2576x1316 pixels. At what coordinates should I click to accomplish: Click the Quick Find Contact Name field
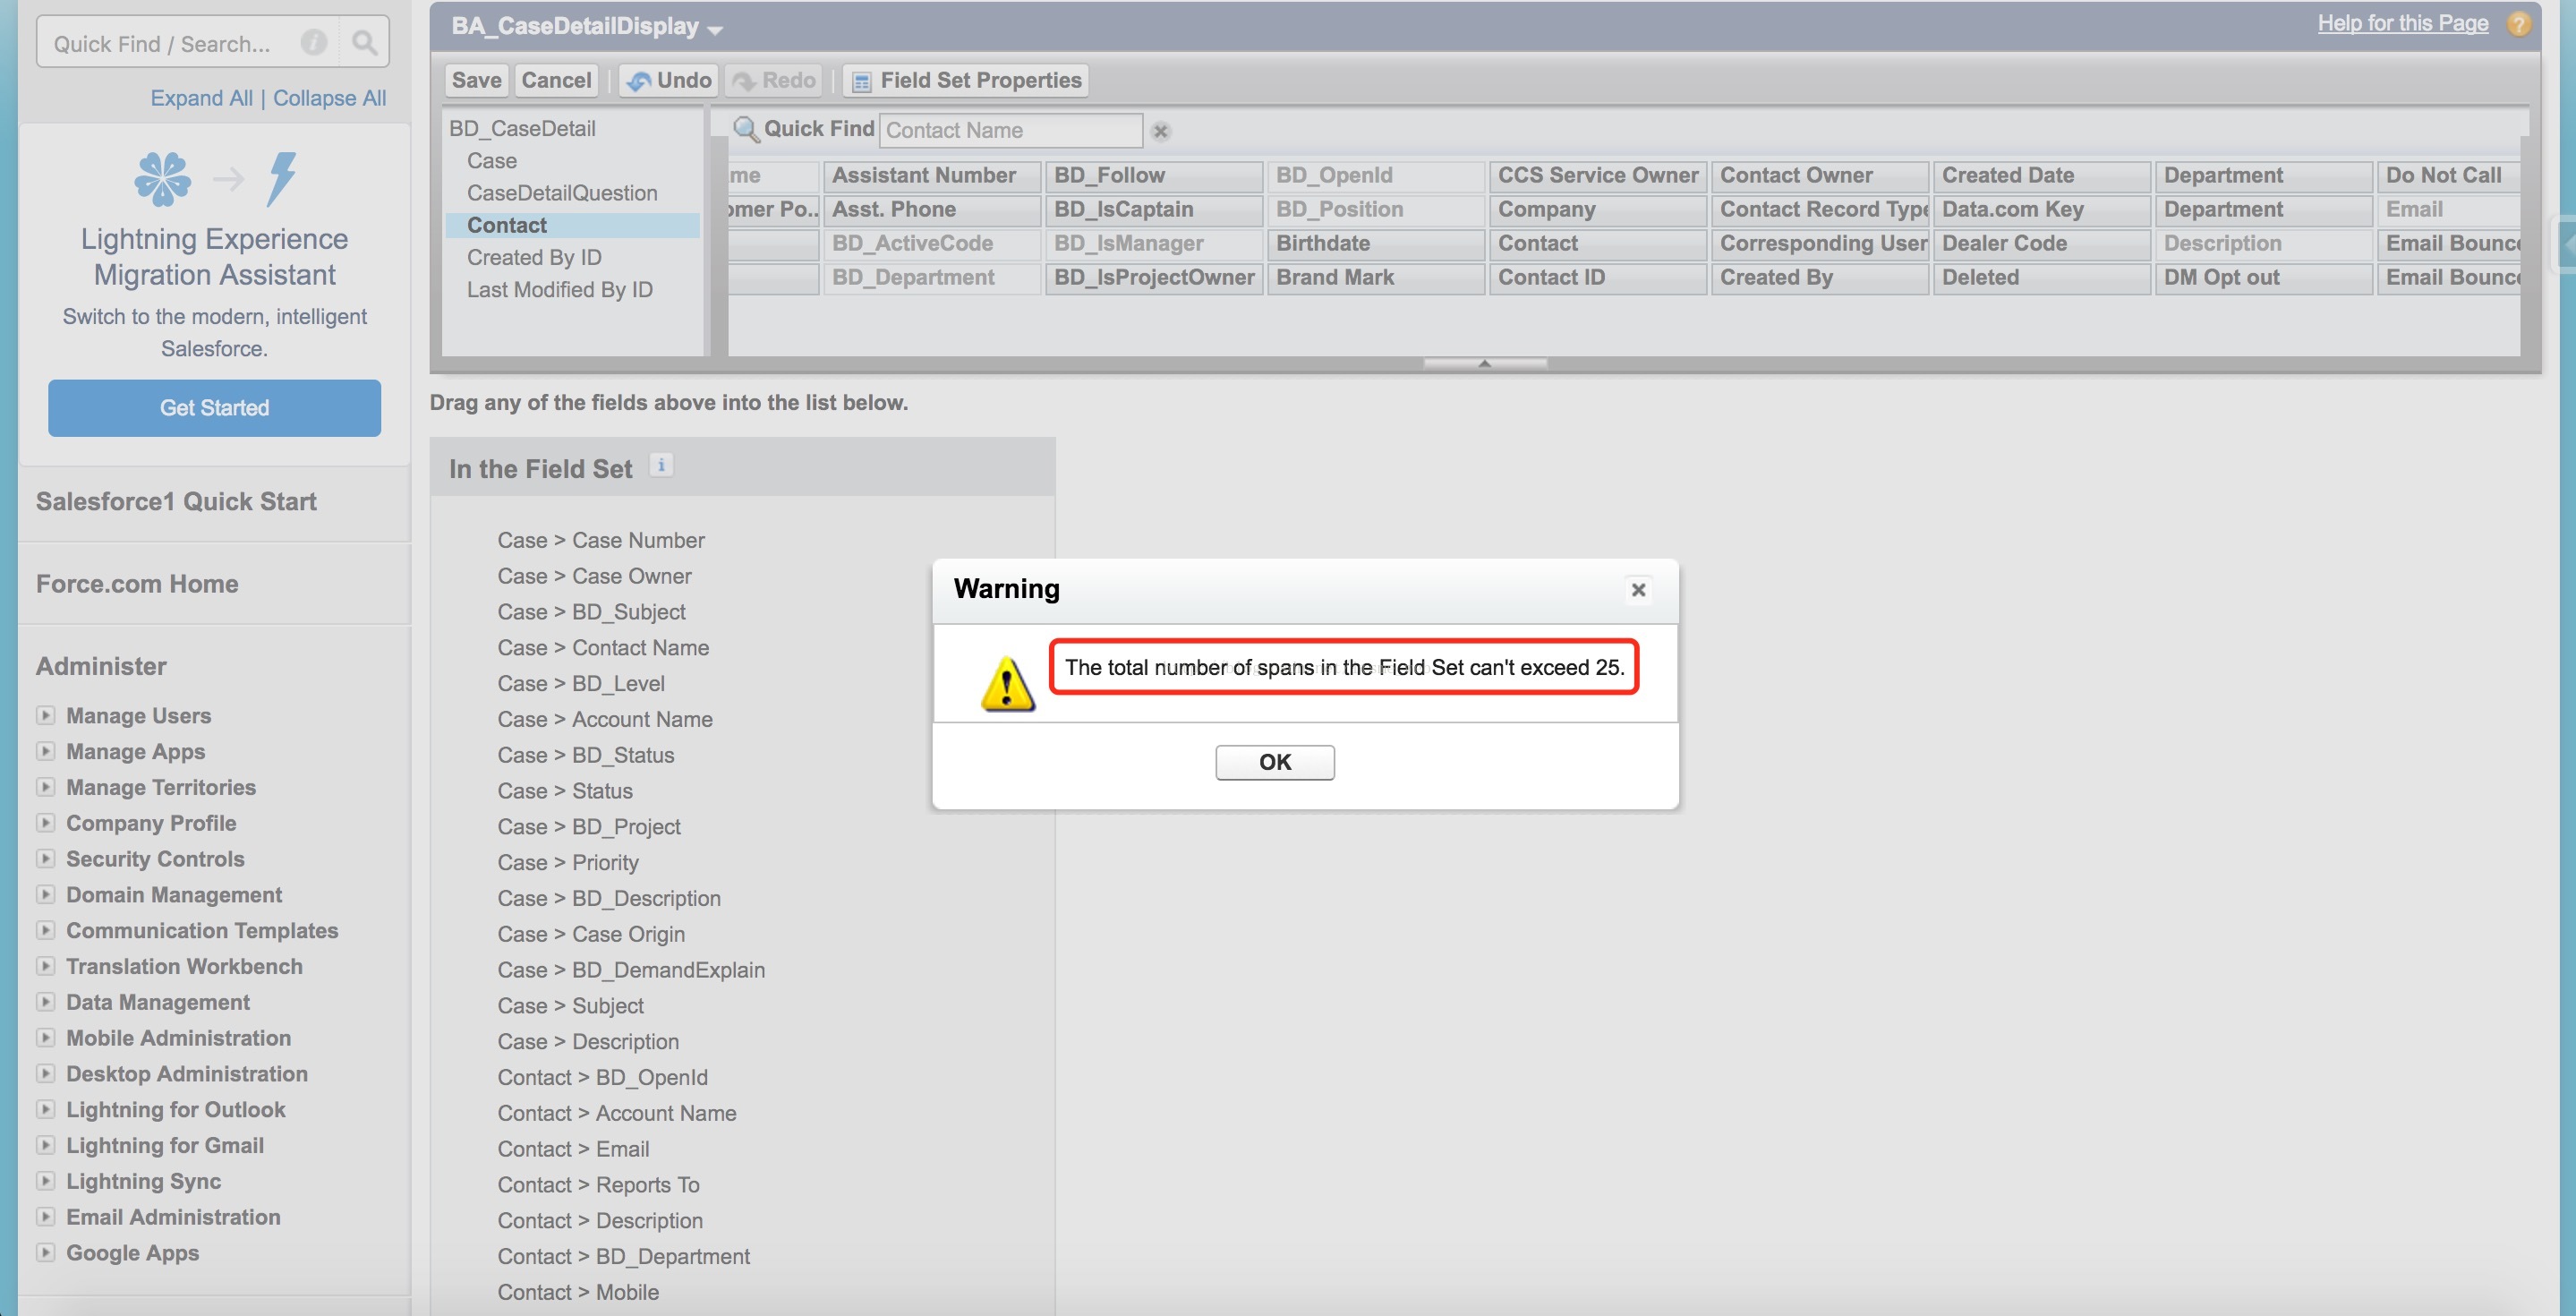1010,130
